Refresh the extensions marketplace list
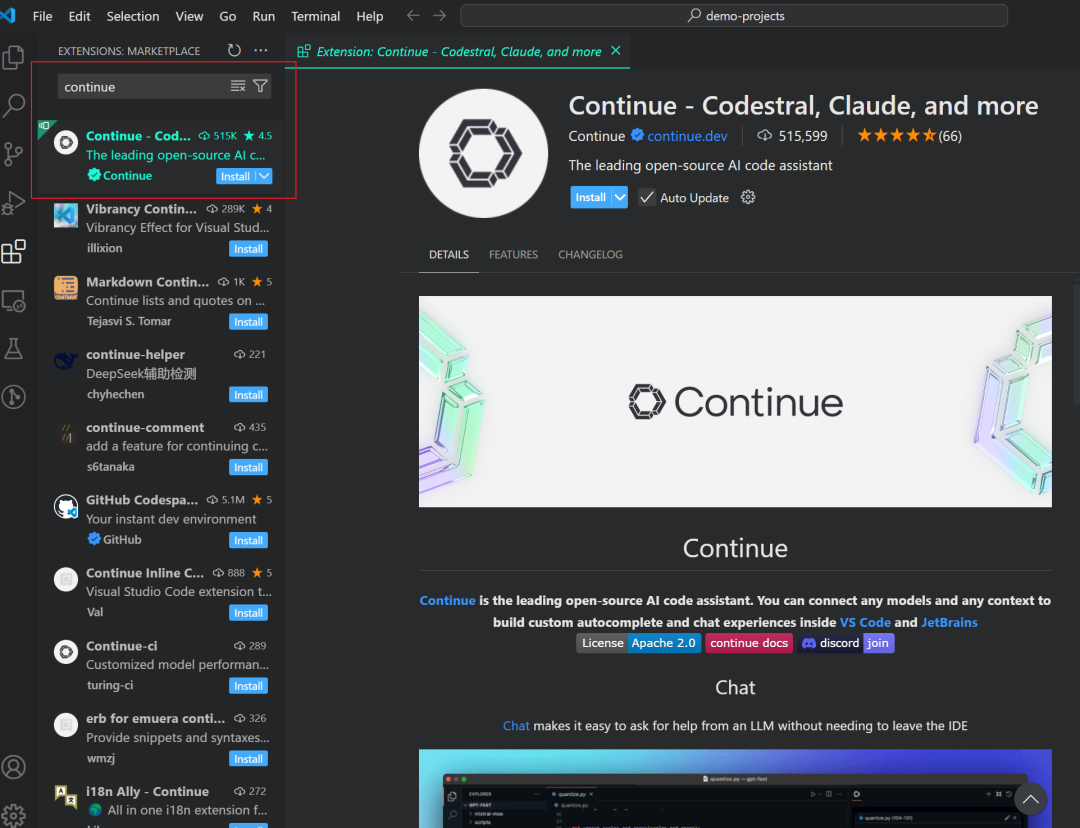Viewport: 1080px width, 828px height. (x=234, y=50)
